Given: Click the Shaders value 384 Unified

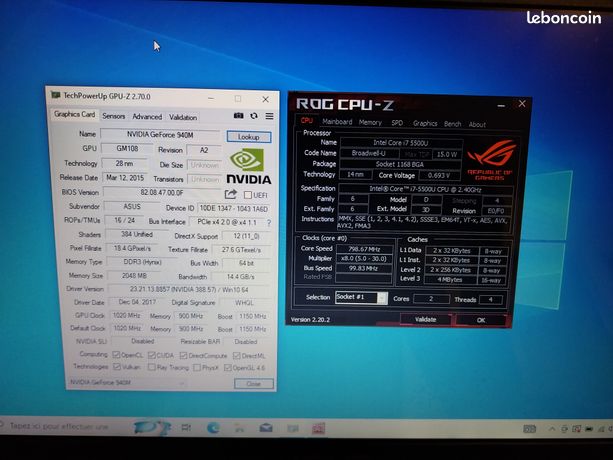Looking at the screenshot, I should (137, 234).
